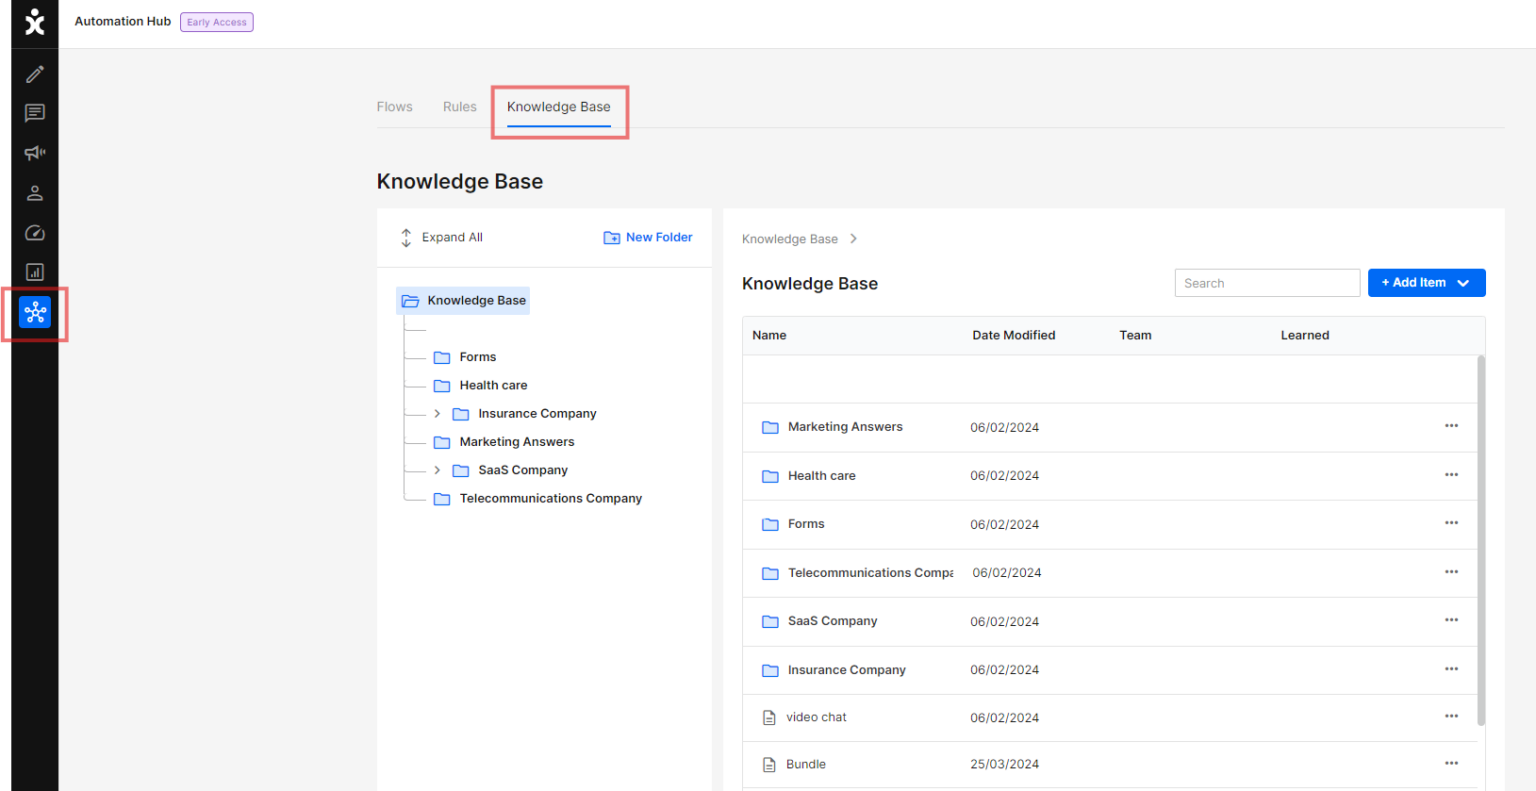Open the chat conversations icon in sidebar
The height and width of the screenshot is (791, 1536).
(34, 113)
